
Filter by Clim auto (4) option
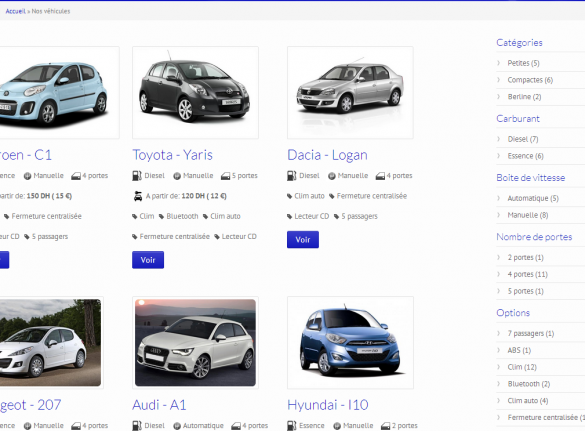tap(528, 400)
